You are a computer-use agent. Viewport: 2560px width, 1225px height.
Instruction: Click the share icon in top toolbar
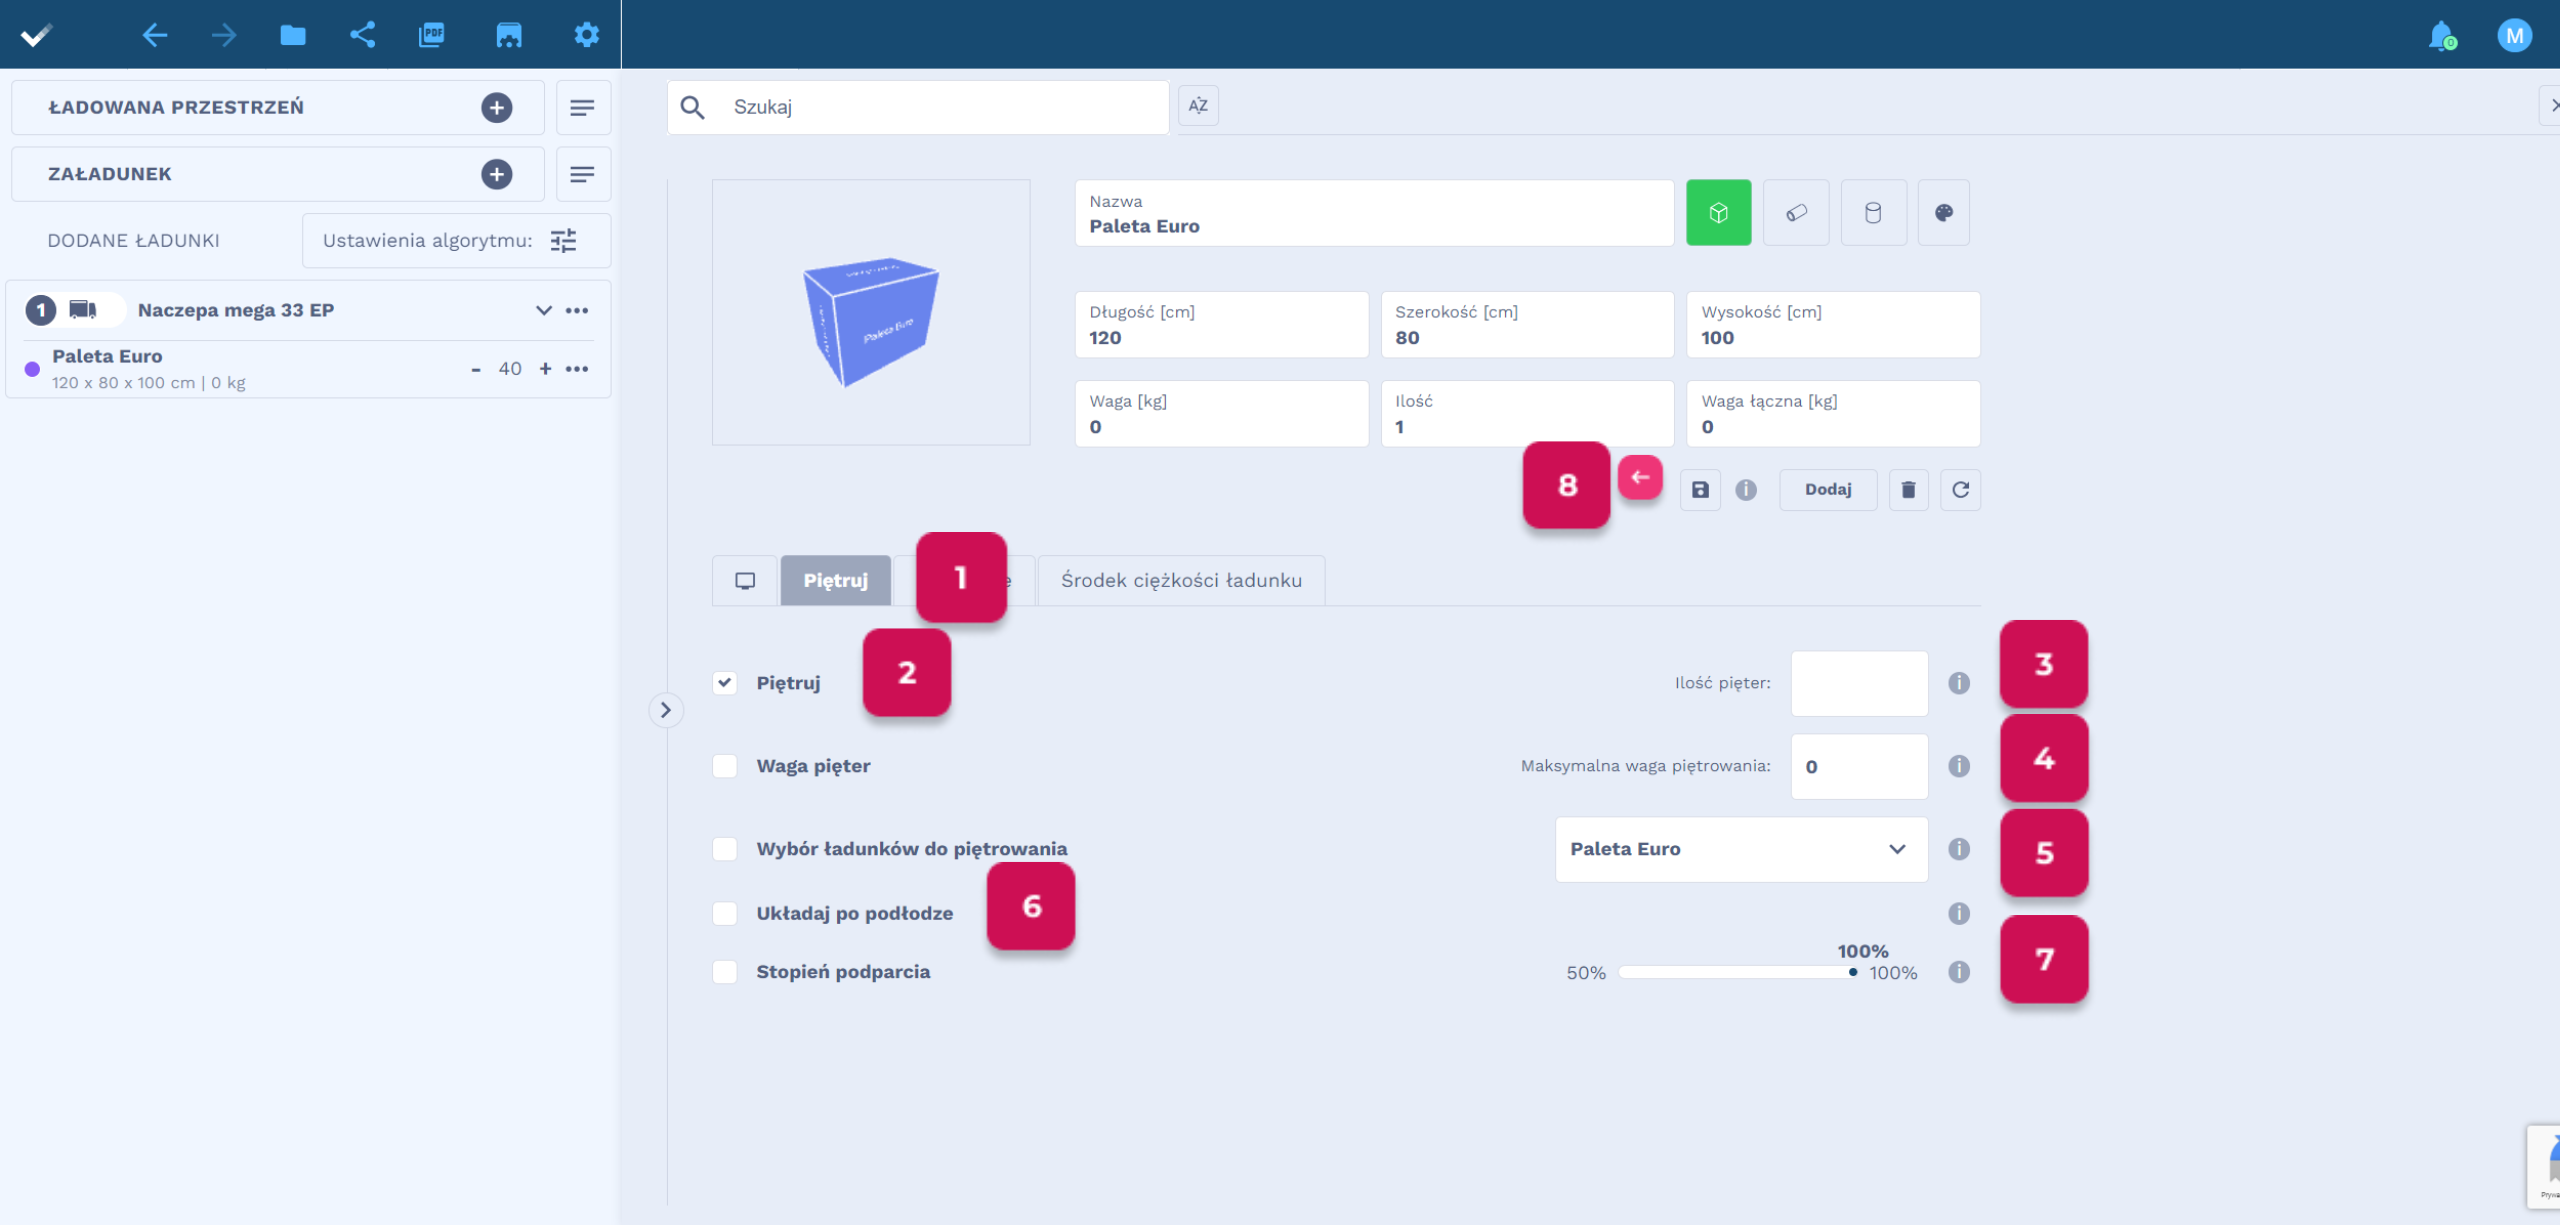362,35
